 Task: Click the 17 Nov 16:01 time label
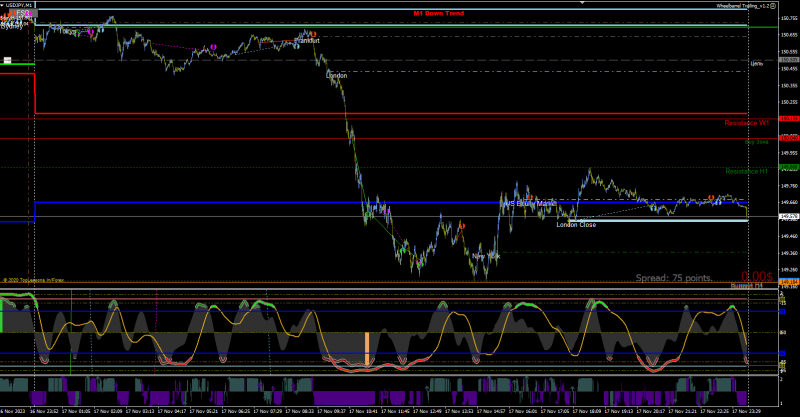[x=522, y=411]
